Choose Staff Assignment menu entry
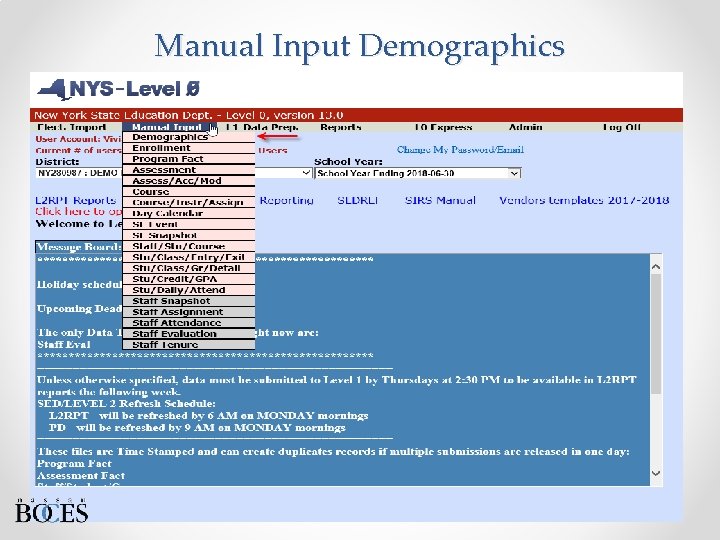The width and height of the screenshot is (720, 540). click(189, 312)
